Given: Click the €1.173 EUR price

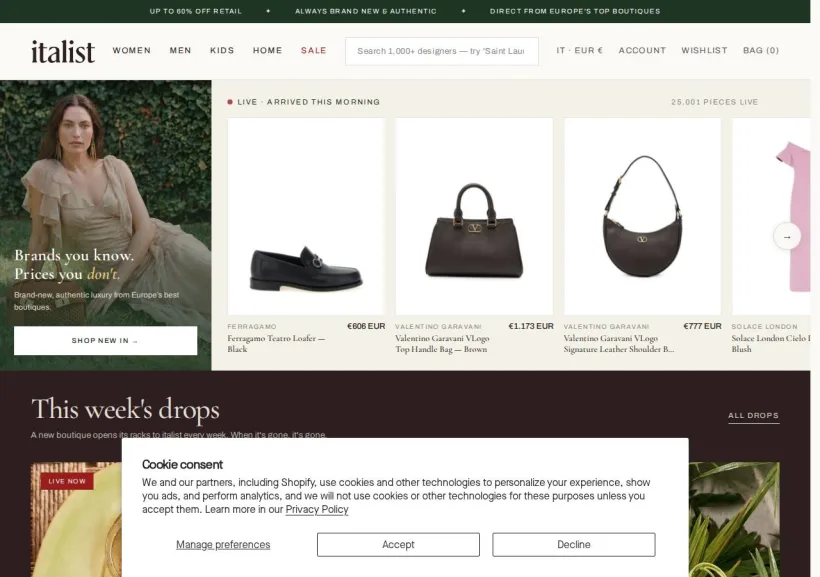Looking at the screenshot, I should pyautogui.click(x=531, y=326).
